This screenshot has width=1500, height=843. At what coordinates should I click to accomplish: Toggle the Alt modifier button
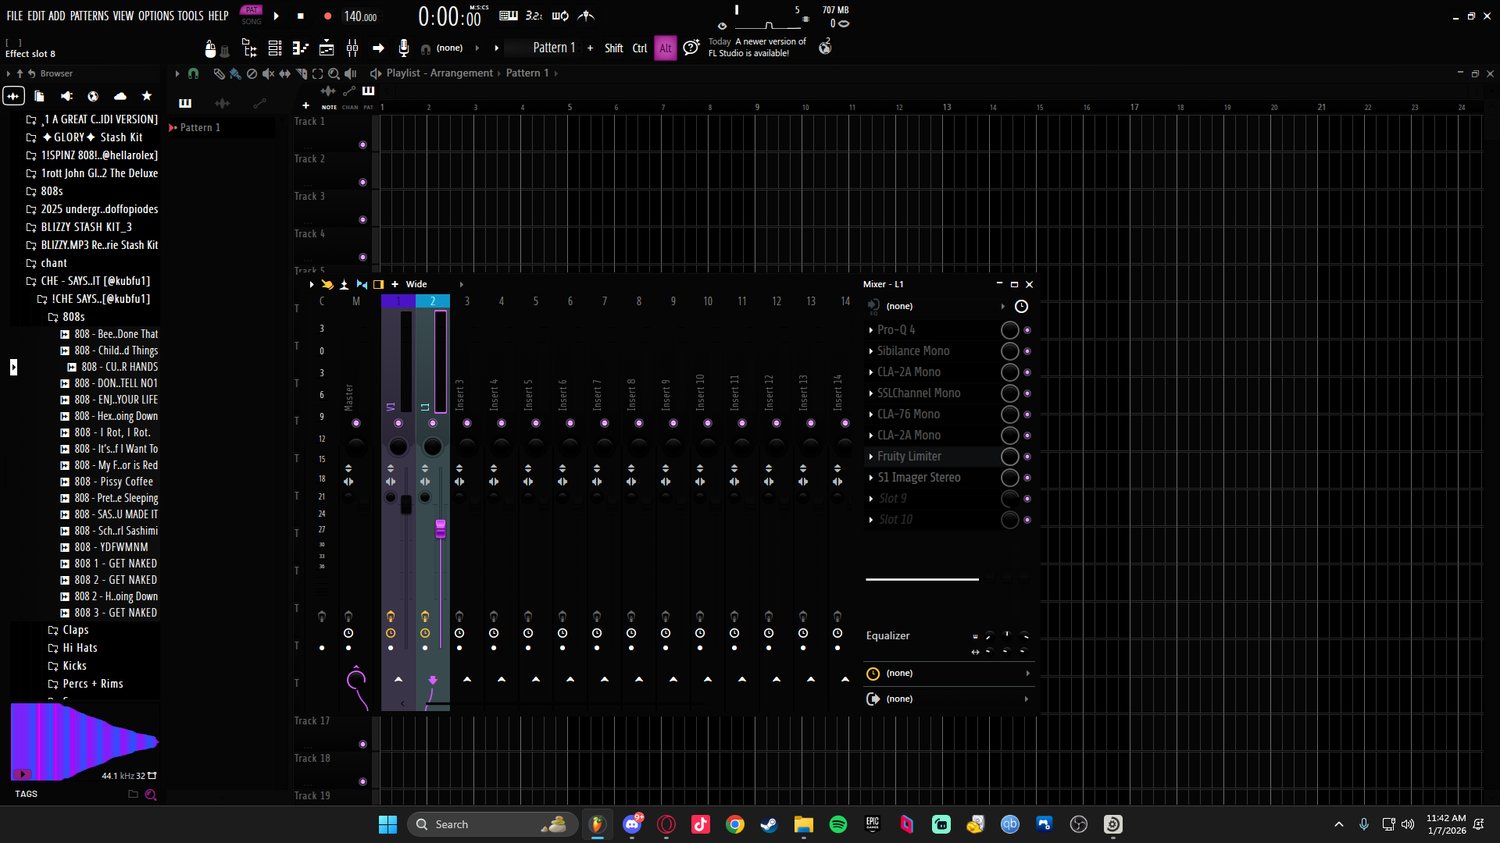665,48
